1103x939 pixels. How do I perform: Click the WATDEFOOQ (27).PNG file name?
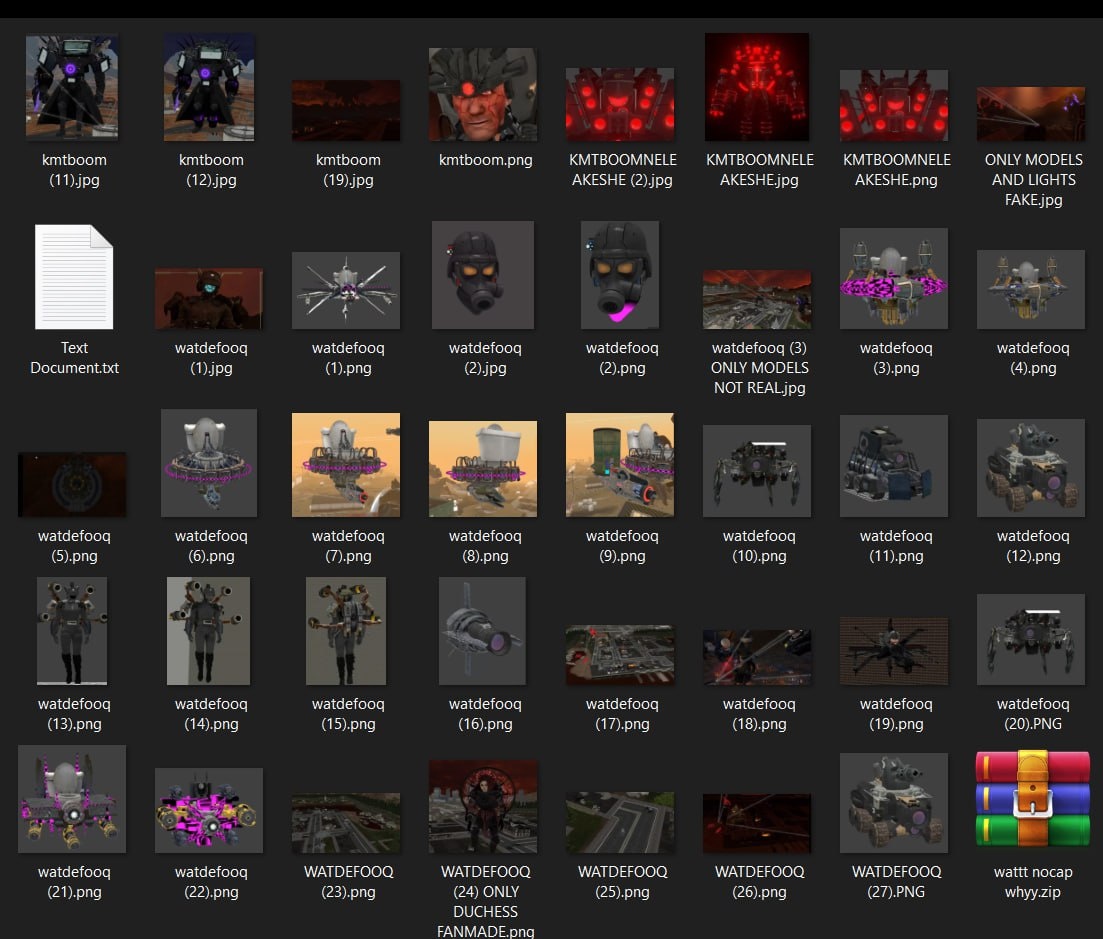click(x=896, y=882)
